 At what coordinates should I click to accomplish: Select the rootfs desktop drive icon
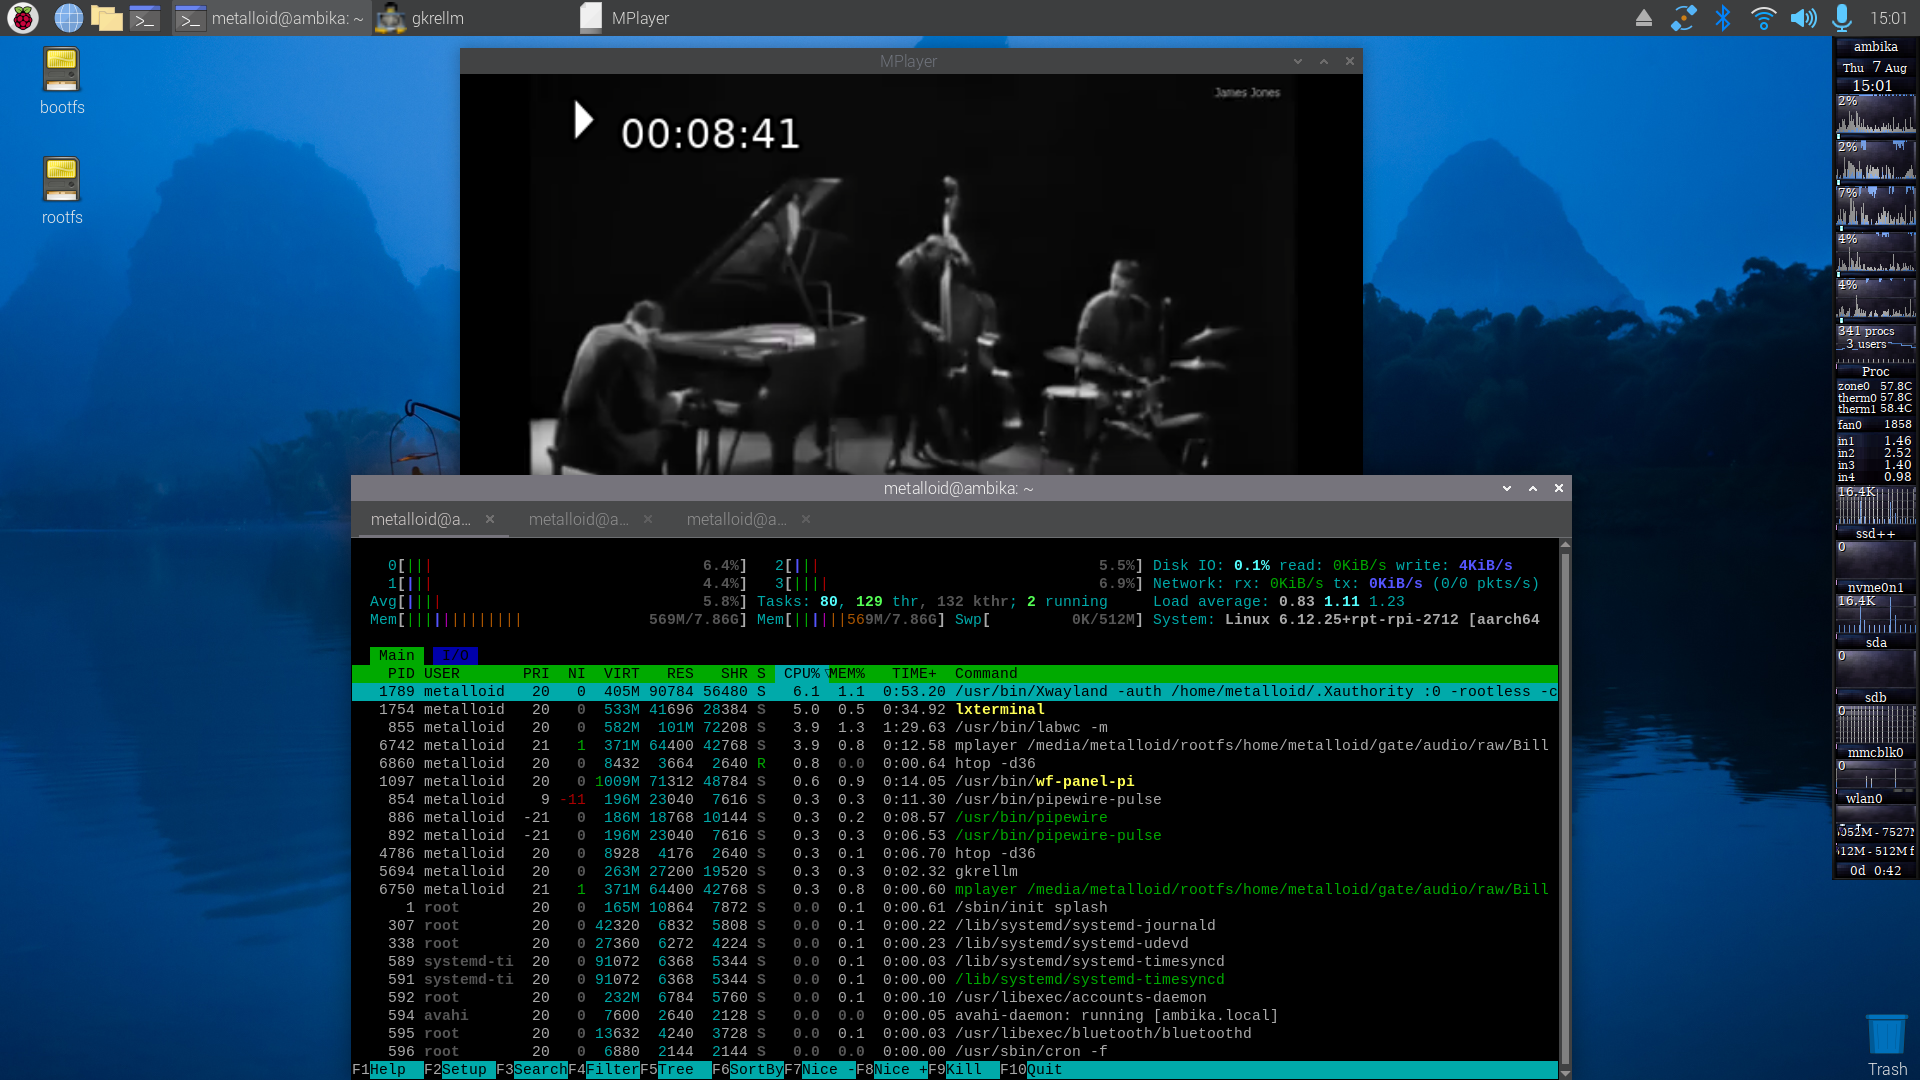pyautogui.click(x=62, y=192)
